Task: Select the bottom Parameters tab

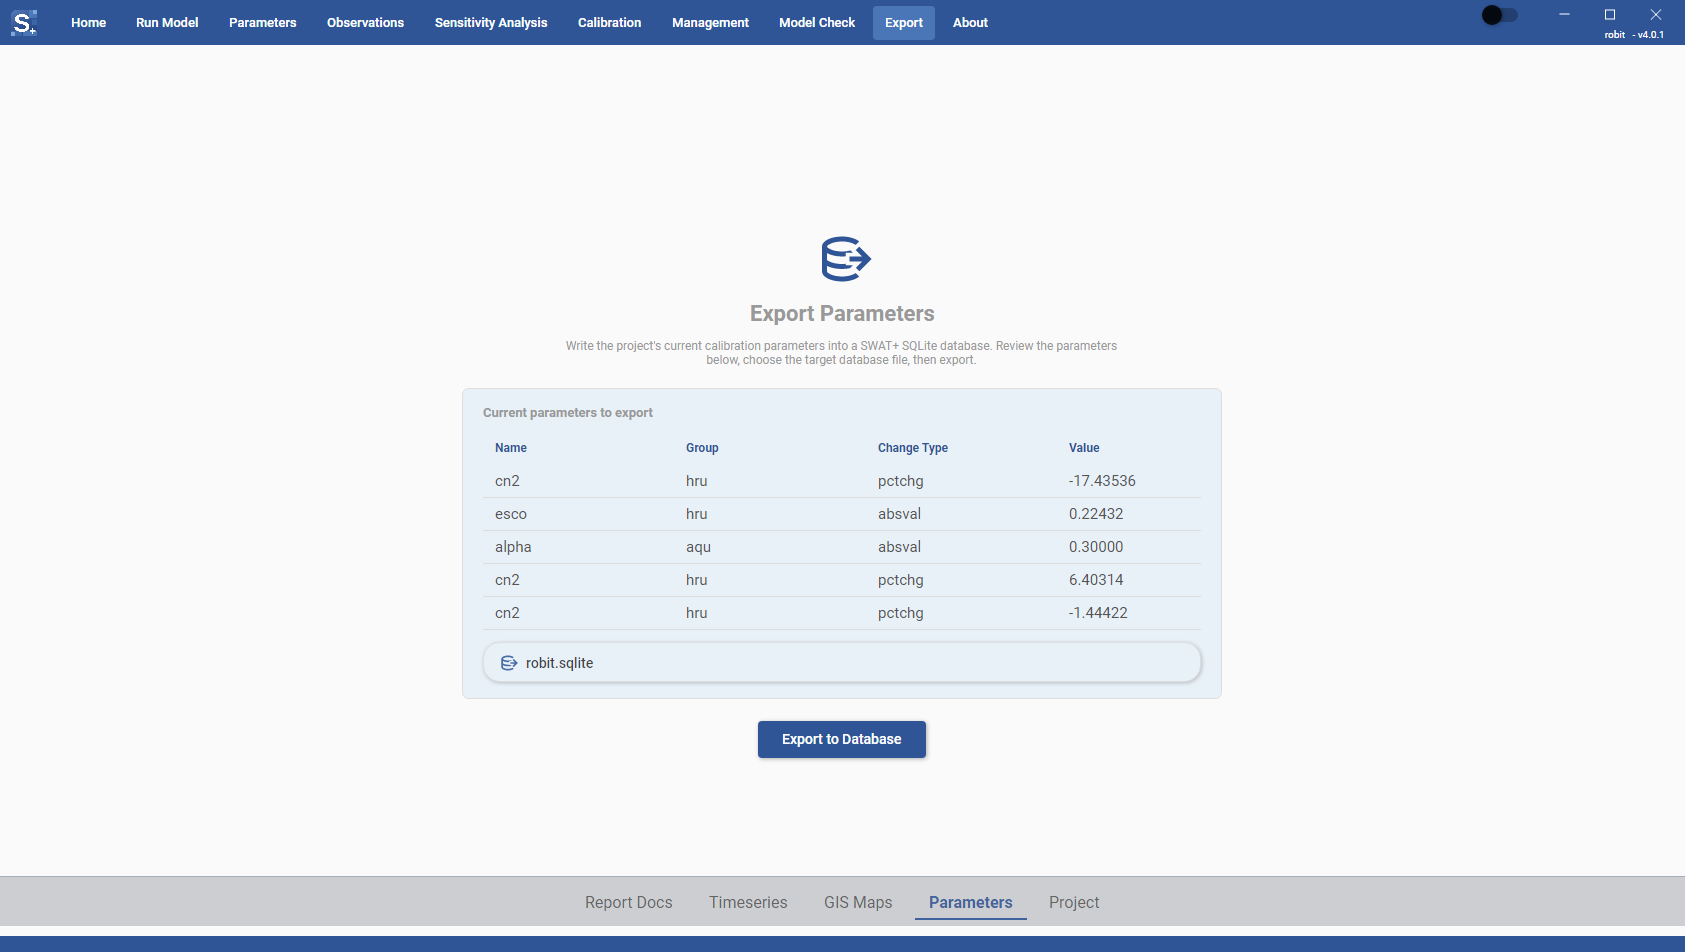Action: coord(971,902)
